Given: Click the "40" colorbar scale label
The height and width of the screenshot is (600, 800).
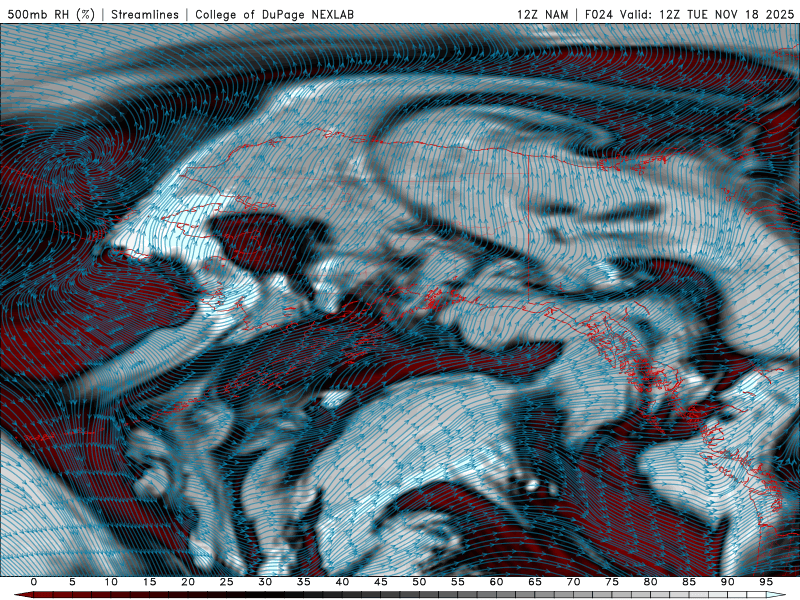Looking at the screenshot, I should 342,582.
